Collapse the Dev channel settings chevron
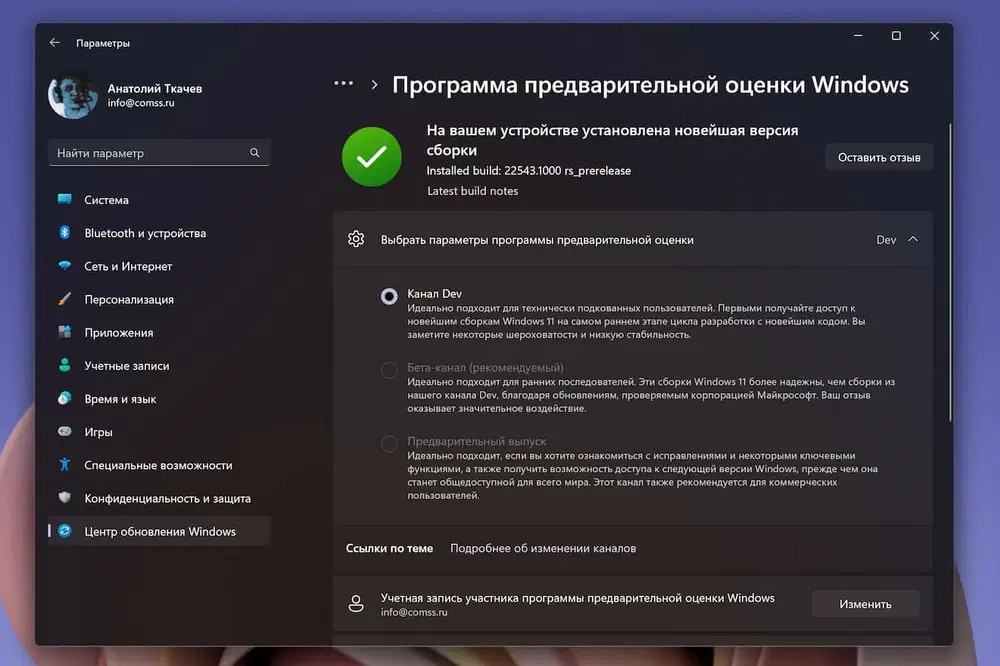The width and height of the screenshot is (1000, 666). 913,239
